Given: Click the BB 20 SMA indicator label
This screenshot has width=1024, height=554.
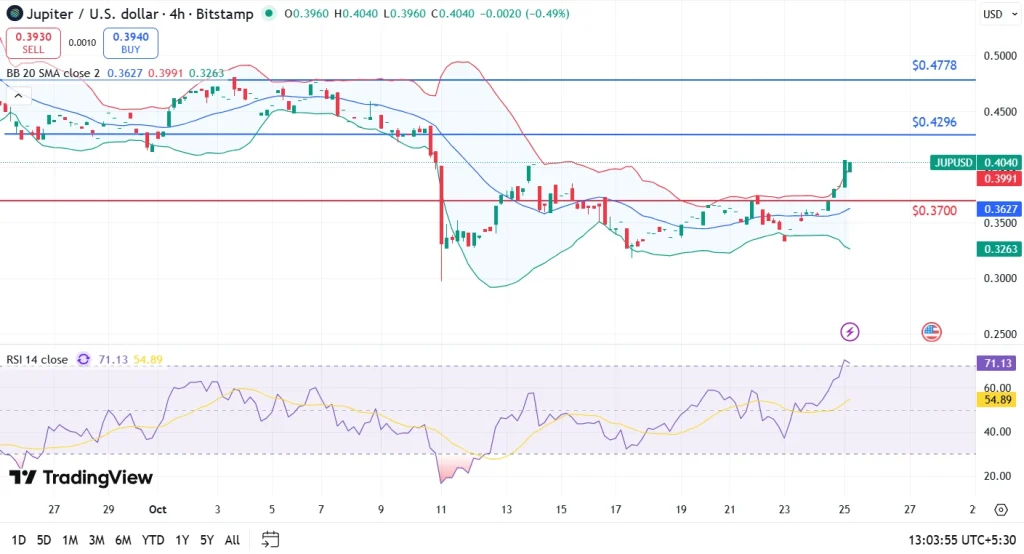Looking at the screenshot, I should (52, 73).
